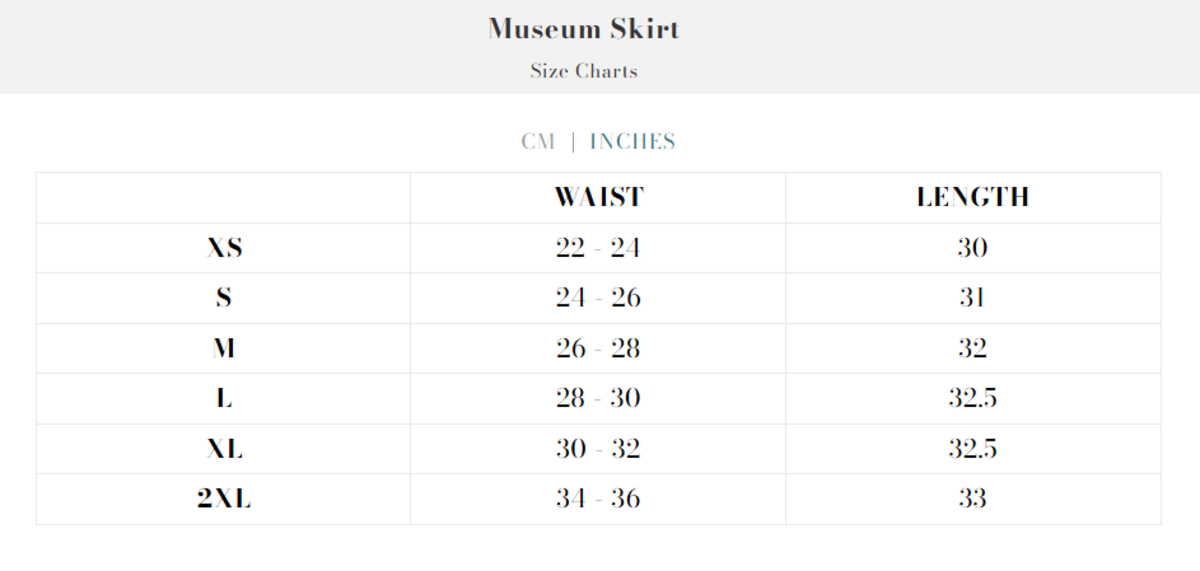Select the LENGTH column header
The image size is (1200, 571).
972,197
